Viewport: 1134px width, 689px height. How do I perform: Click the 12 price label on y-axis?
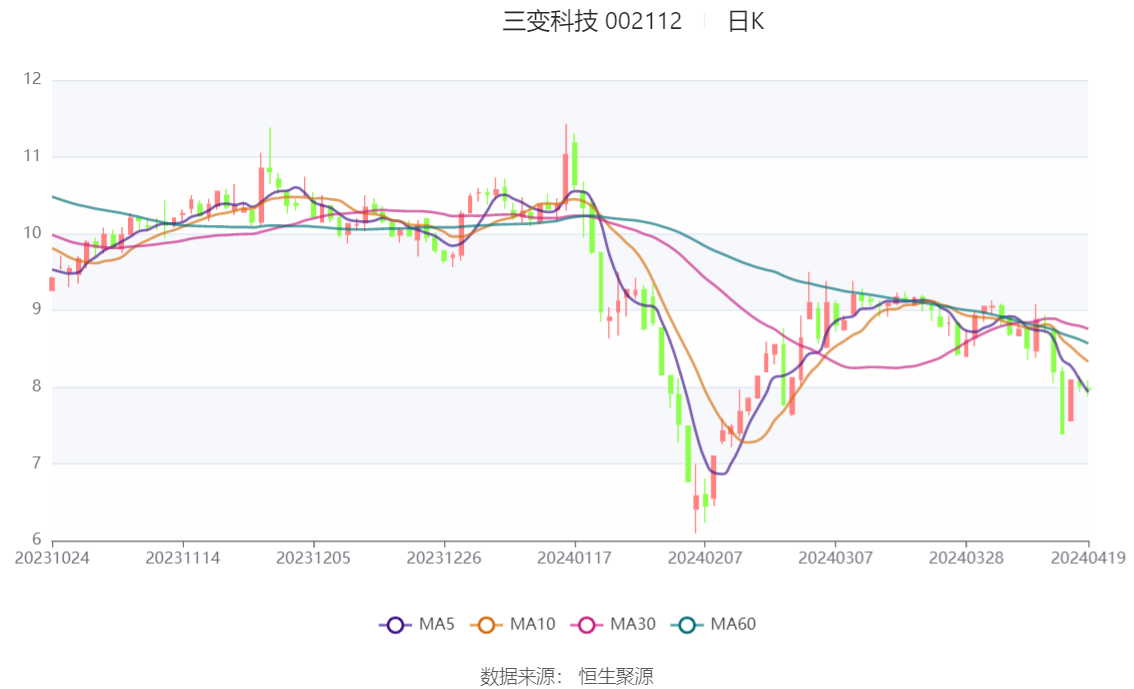pyautogui.click(x=33, y=79)
